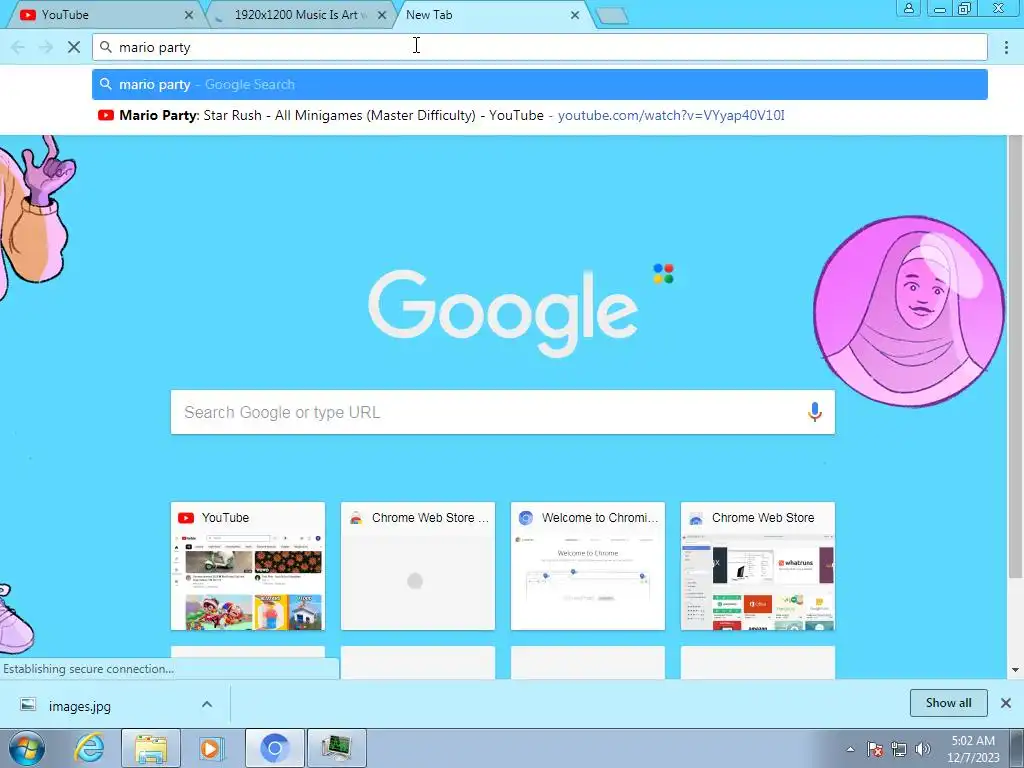
Task: Close the 1920x1200 Music Is Art tab
Action: tap(382, 14)
